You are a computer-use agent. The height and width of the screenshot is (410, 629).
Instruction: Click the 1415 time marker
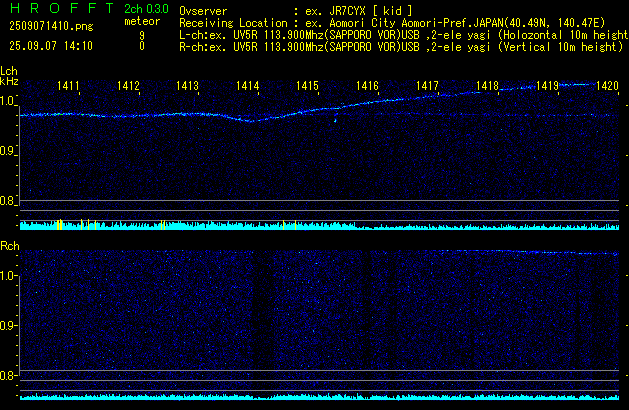point(307,86)
